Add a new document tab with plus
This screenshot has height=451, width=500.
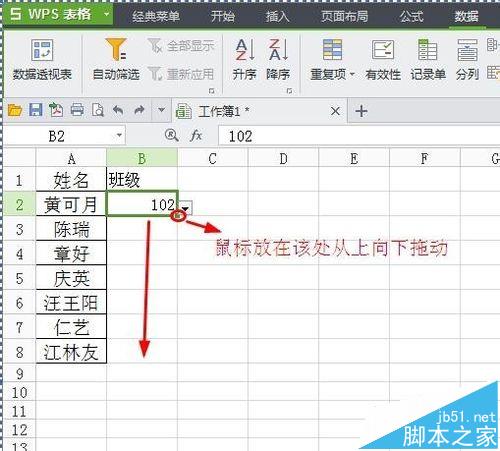click(361, 111)
